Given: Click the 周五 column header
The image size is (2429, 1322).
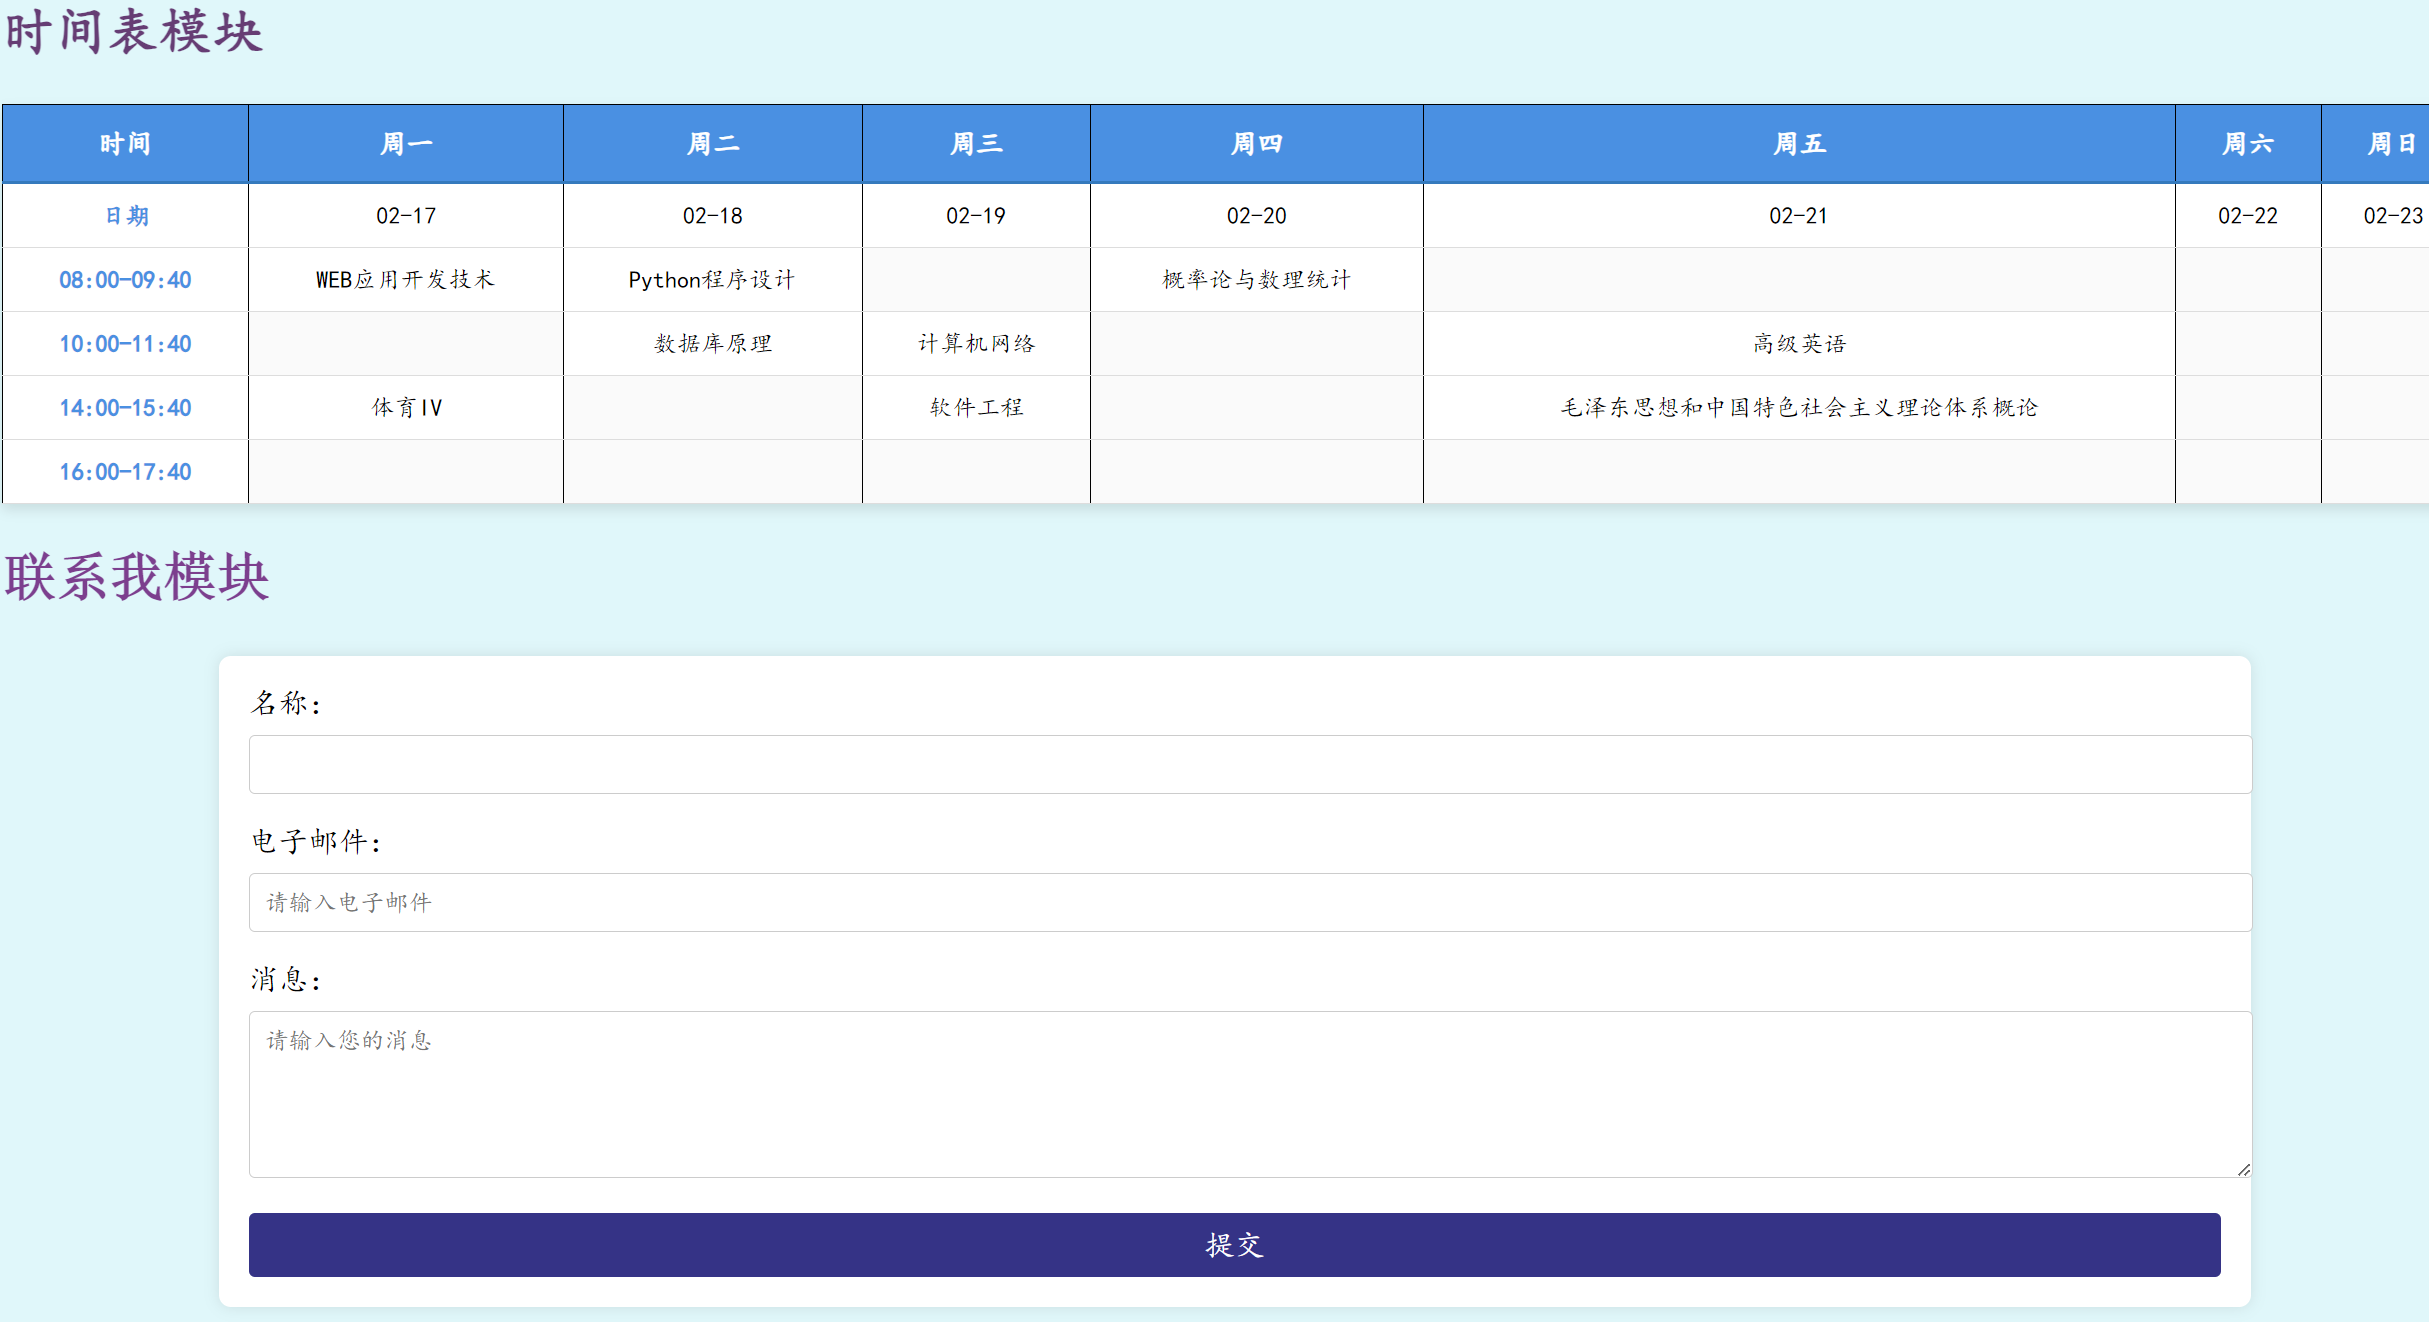Looking at the screenshot, I should (1798, 144).
